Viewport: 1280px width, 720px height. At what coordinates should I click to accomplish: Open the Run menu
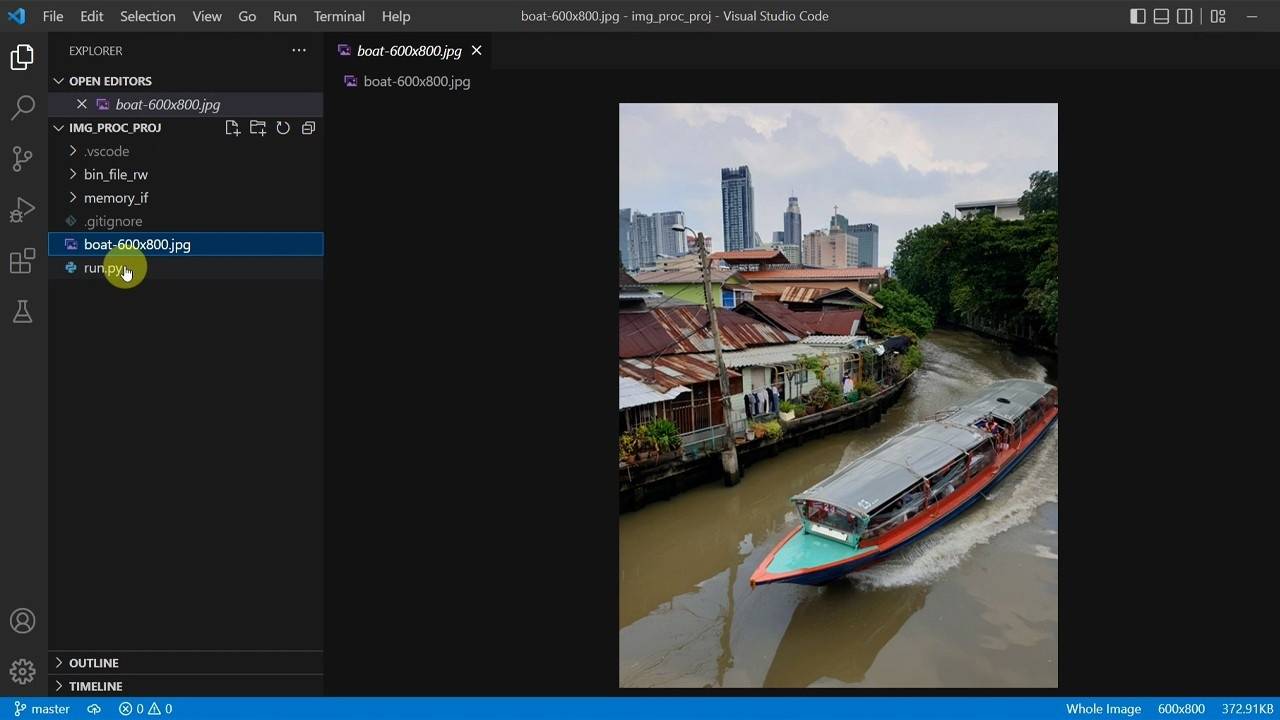point(285,16)
